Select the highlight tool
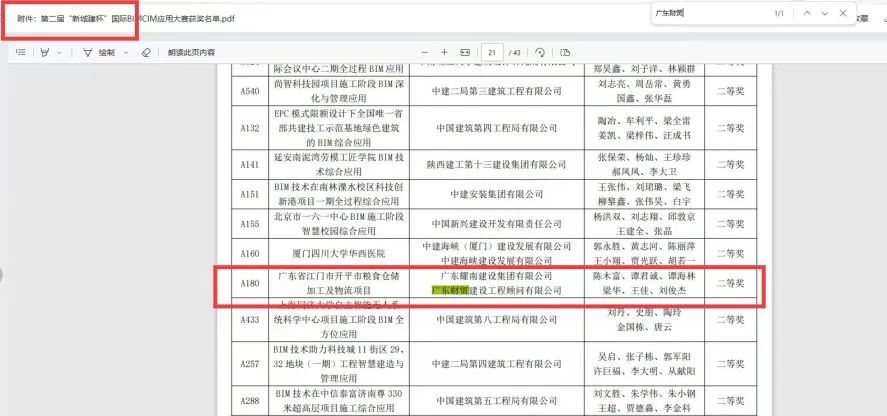Screen dimensions: 887x416 45,52
